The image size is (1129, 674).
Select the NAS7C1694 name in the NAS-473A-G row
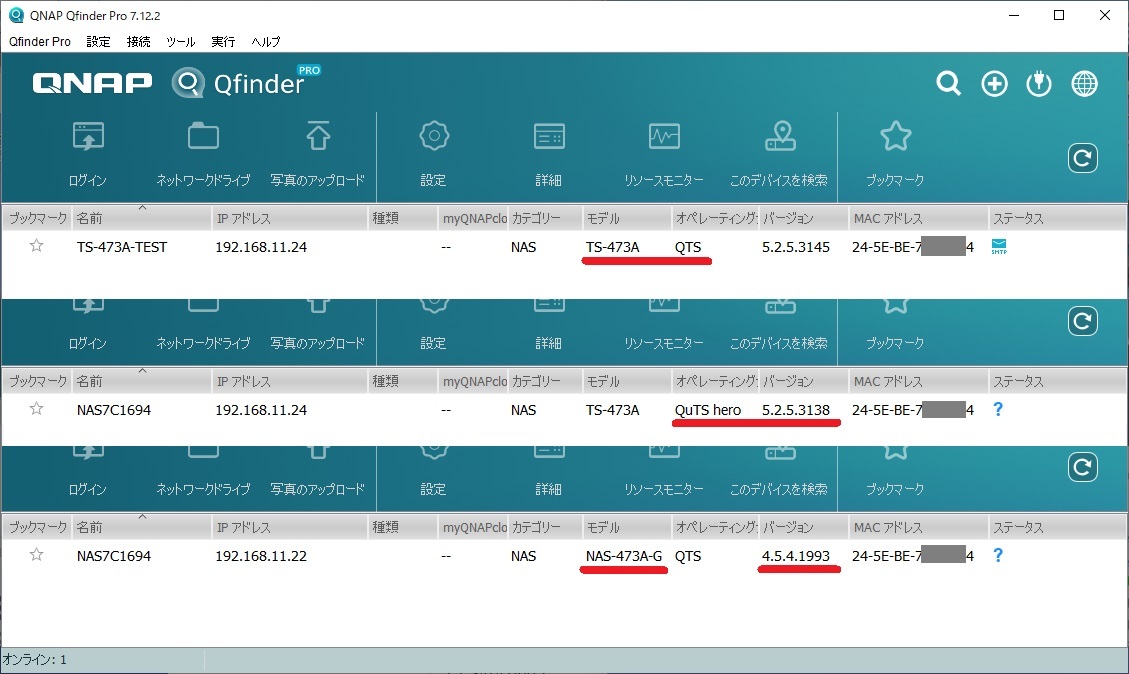pos(114,556)
